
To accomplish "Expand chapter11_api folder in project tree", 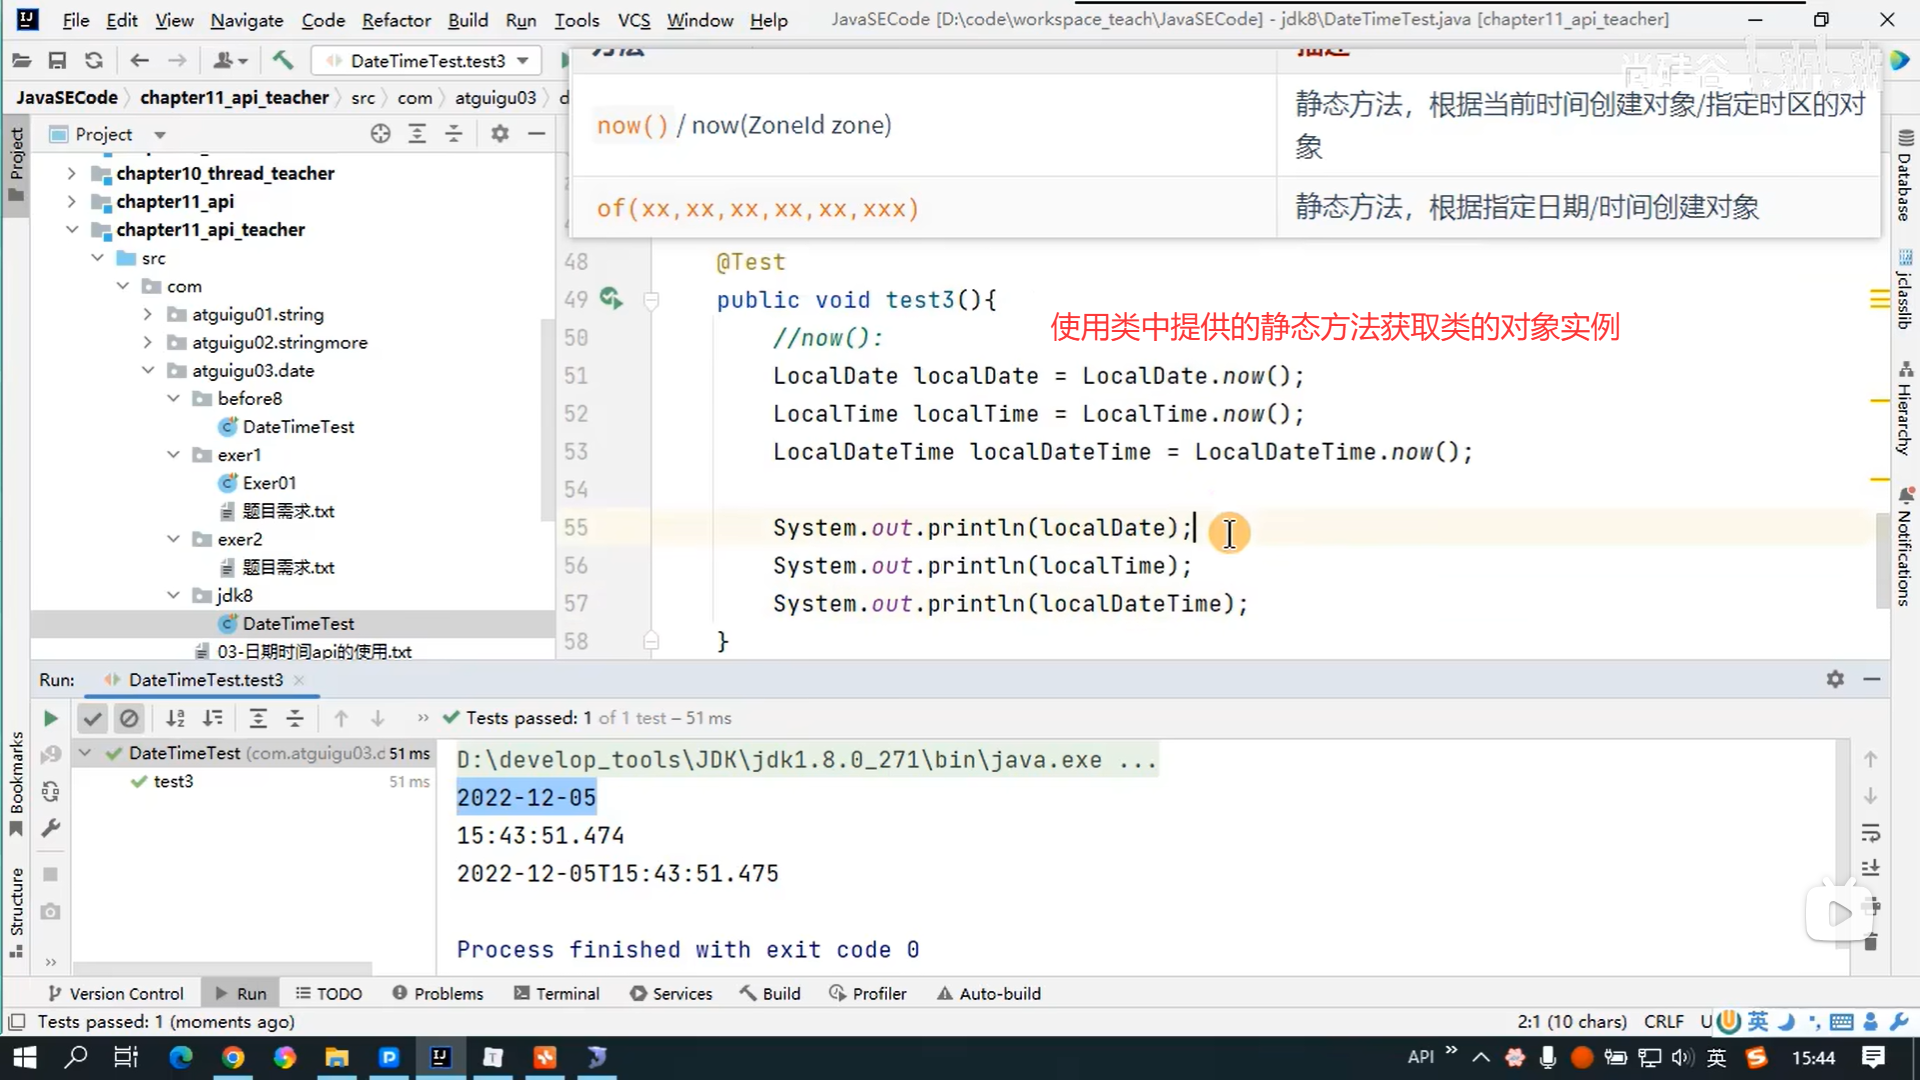I will tap(71, 202).
